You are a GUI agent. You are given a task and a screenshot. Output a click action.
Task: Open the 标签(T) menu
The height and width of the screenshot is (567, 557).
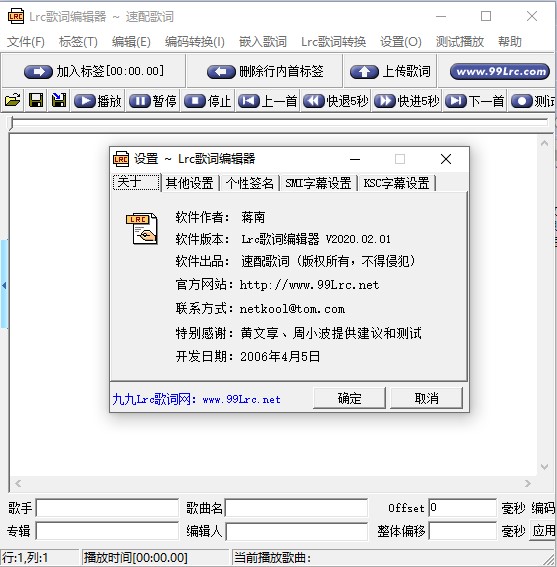coord(78,42)
